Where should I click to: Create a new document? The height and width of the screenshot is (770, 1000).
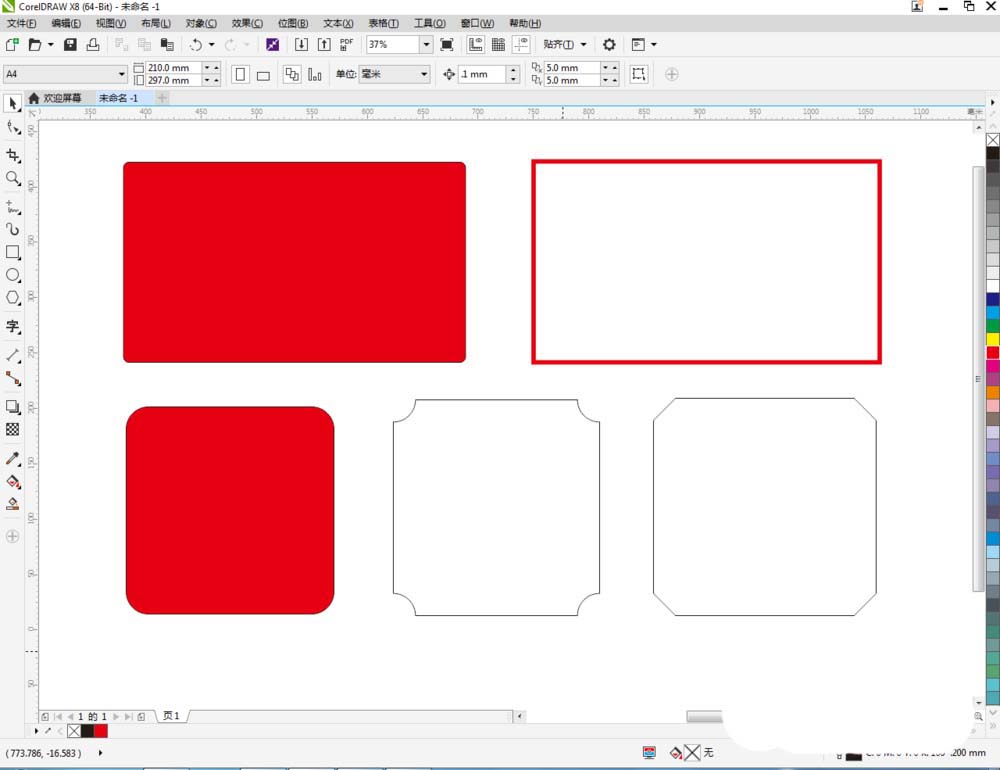[x=12, y=45]
